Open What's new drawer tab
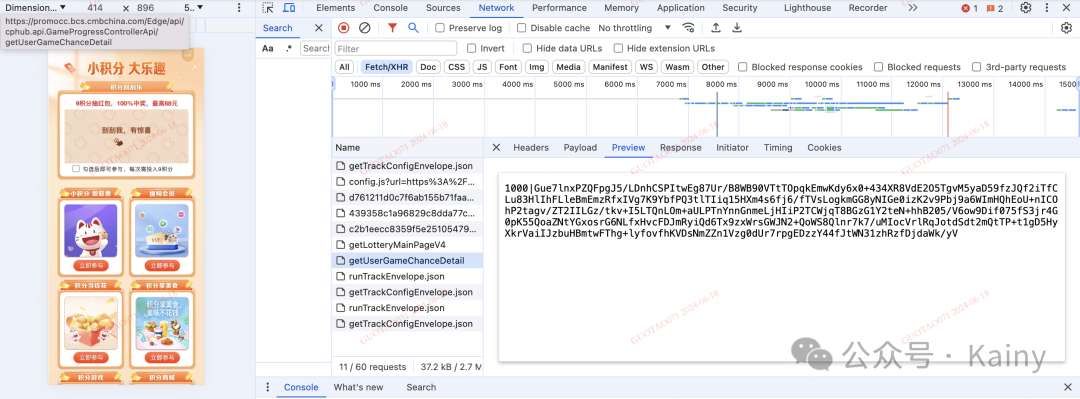This screenshot has height=399, width=1080. click(358, 387)
